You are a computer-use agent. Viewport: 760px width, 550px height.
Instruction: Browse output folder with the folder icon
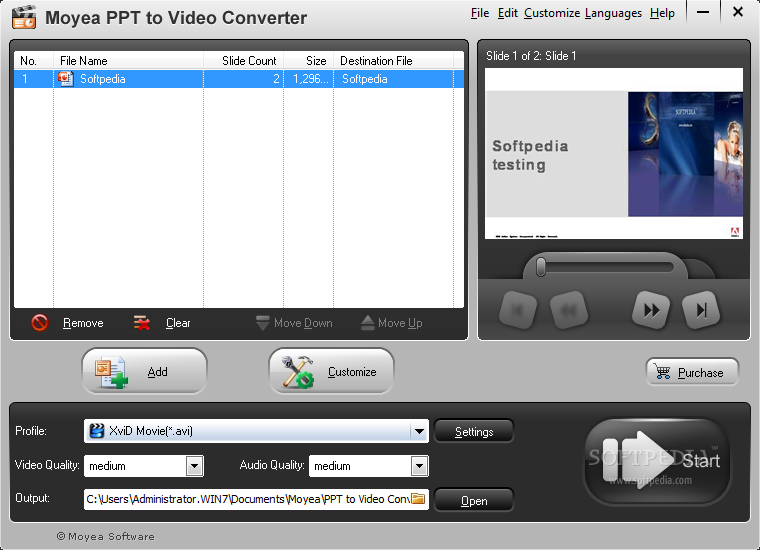tap(418, 499)
